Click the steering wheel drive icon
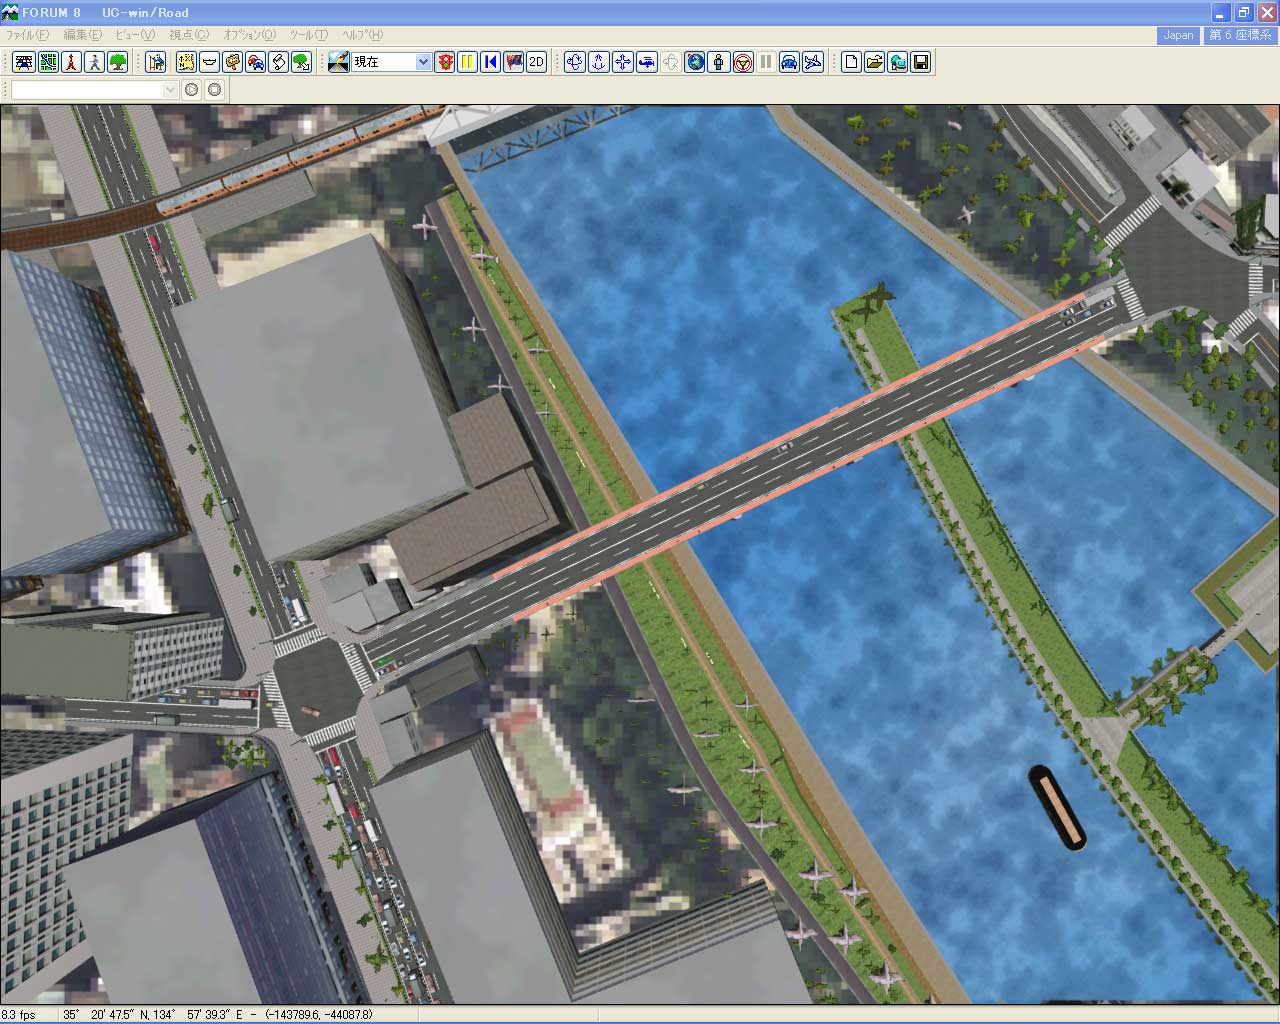The height and width of the screenshot is (1024, 1280). (742, 62)
